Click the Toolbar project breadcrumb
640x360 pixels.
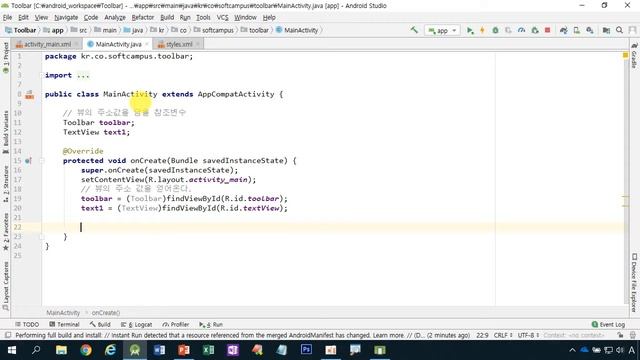[x=20, y=30]
